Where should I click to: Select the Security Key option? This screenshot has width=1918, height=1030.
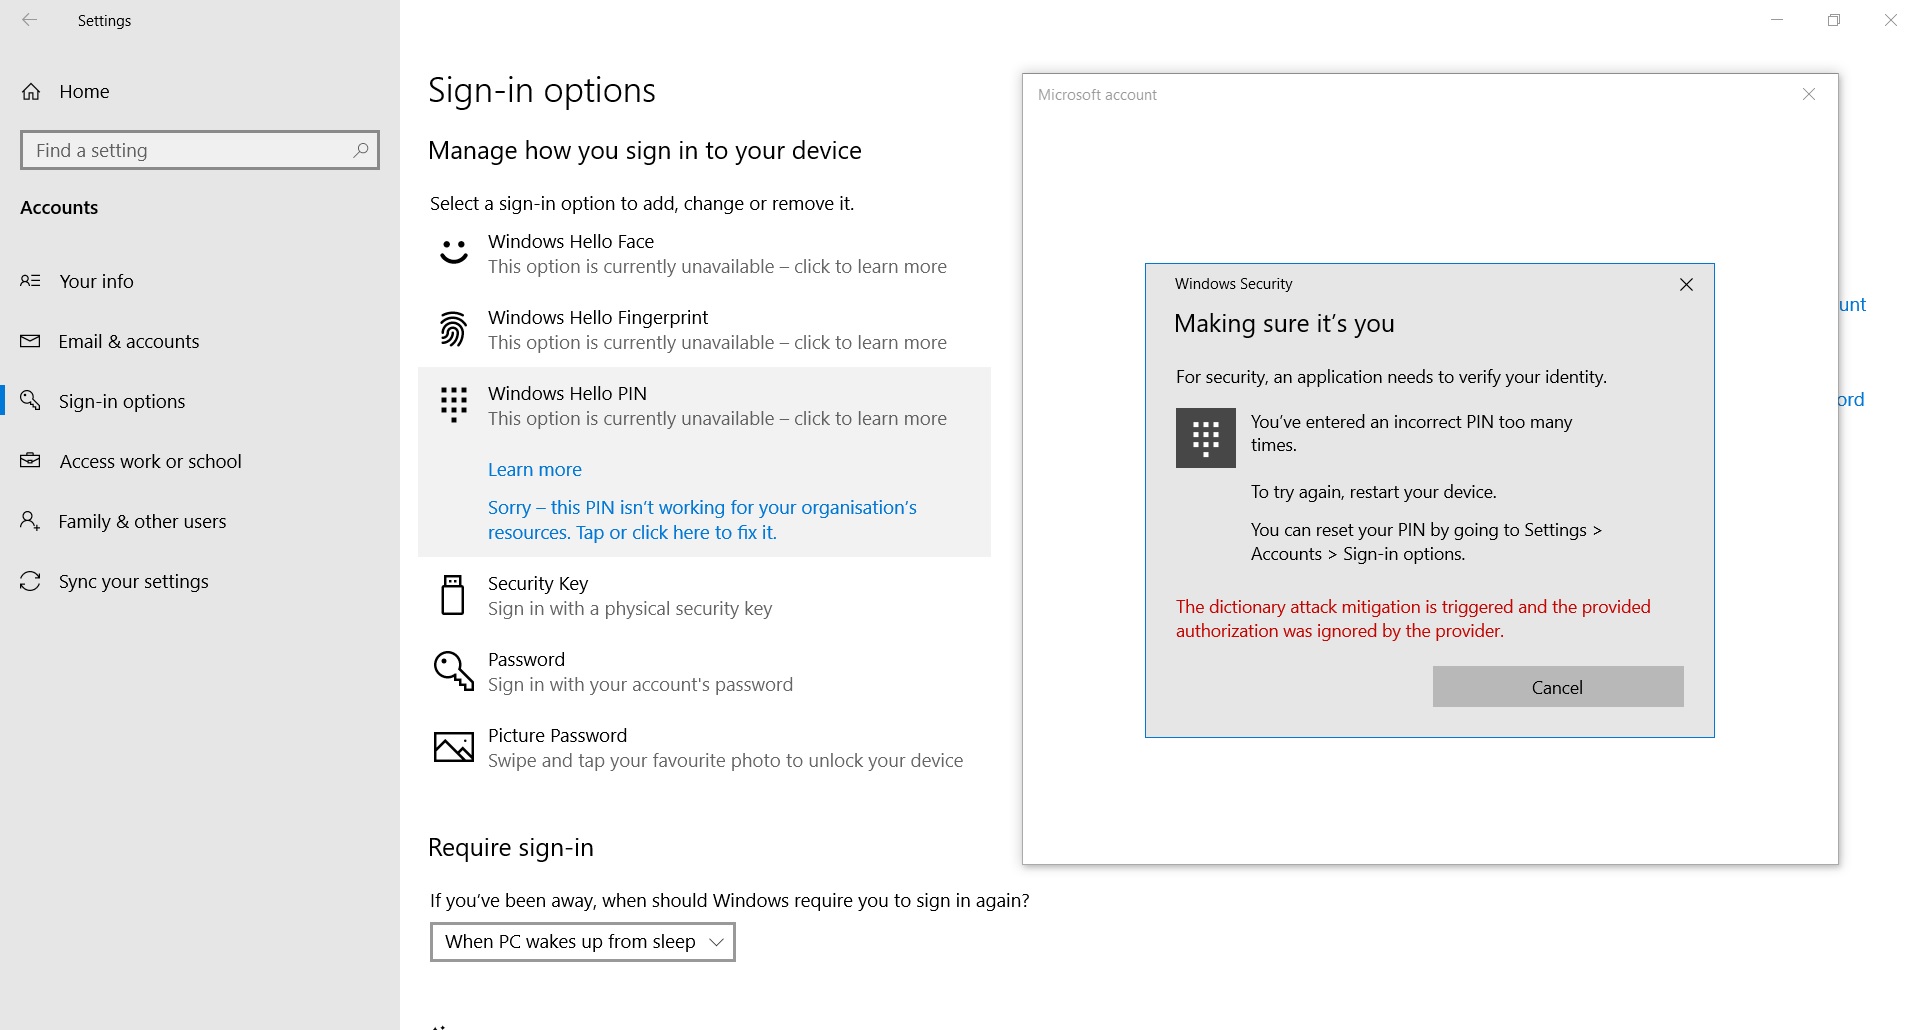pos(704,596)
